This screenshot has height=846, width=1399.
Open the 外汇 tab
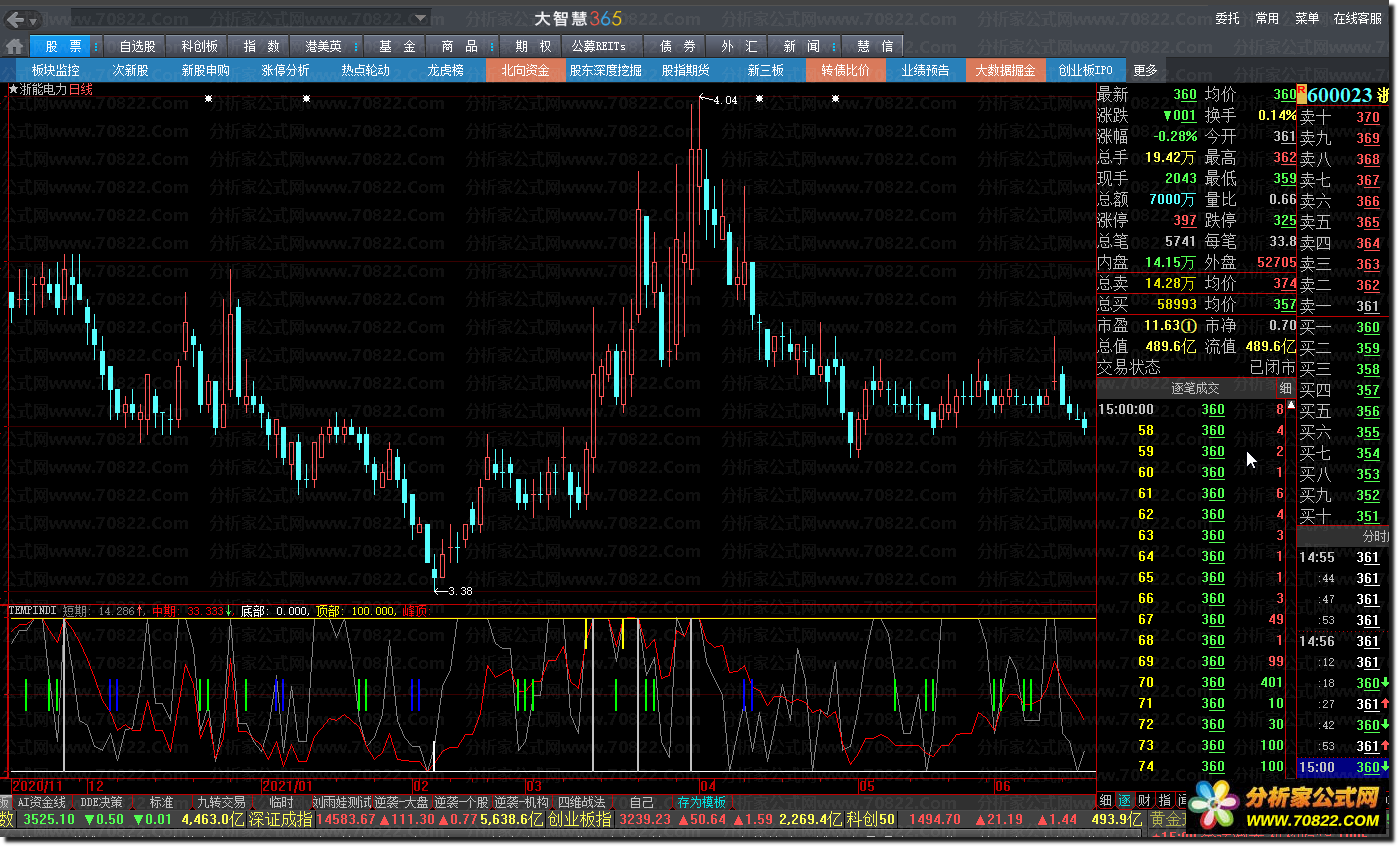coord(739,46)
